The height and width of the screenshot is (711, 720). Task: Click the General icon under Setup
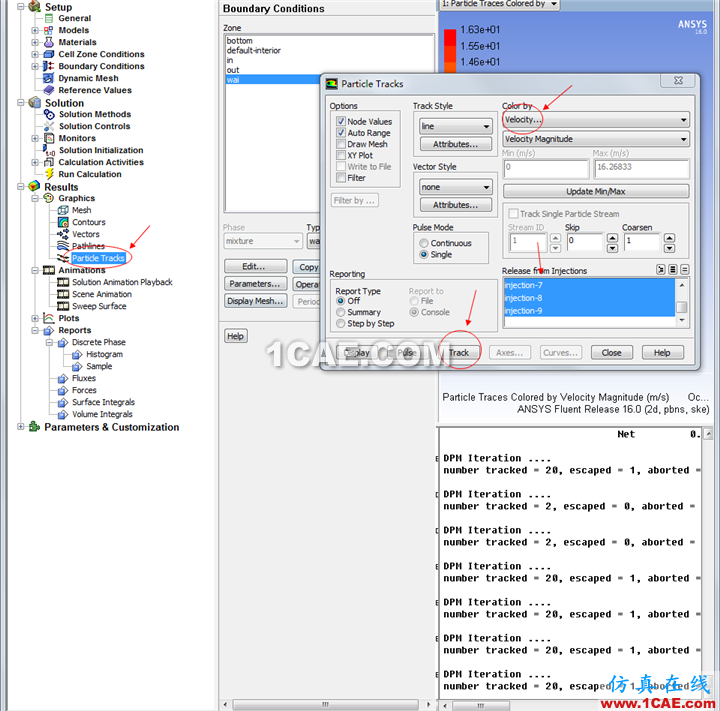coord(49,18)
